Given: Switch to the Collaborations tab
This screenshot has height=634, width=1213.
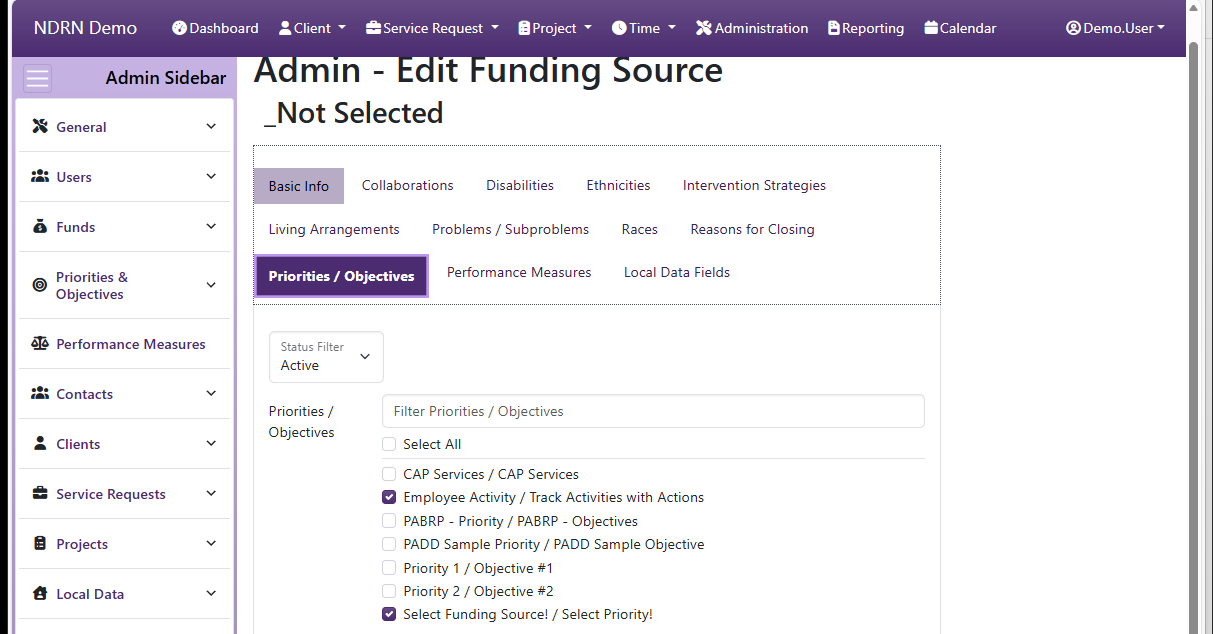Looking at the screenshot, I should 408,185.
